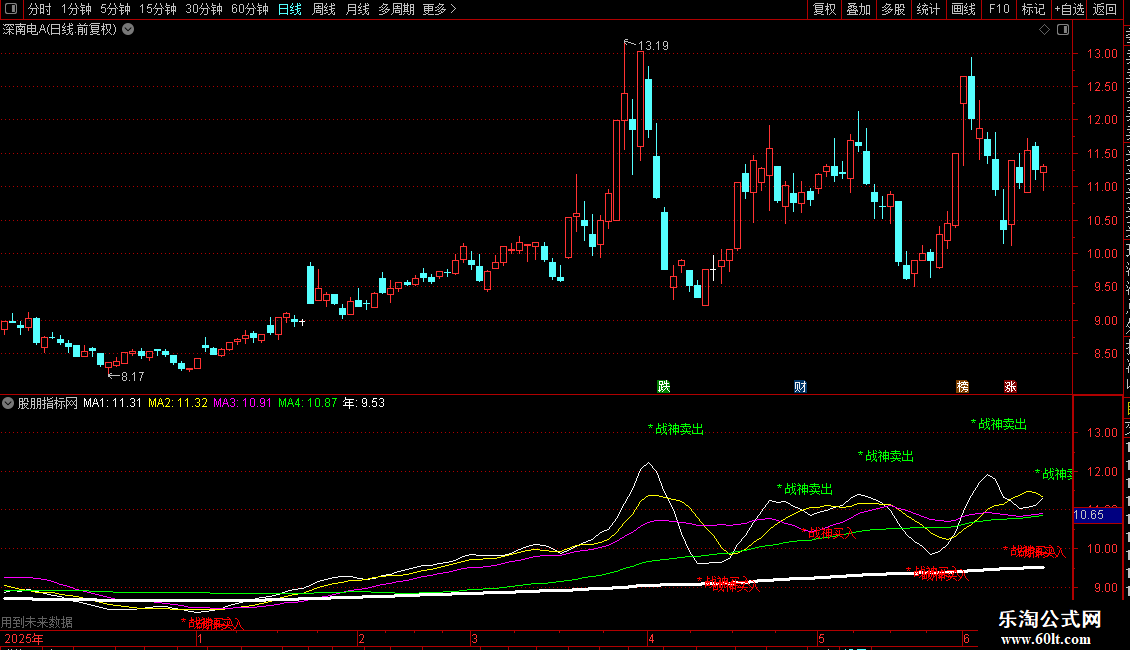Click 深南电A(日线.前复权) chart title
Screen dimensions: 1130x650
click(x=60, y=30)
